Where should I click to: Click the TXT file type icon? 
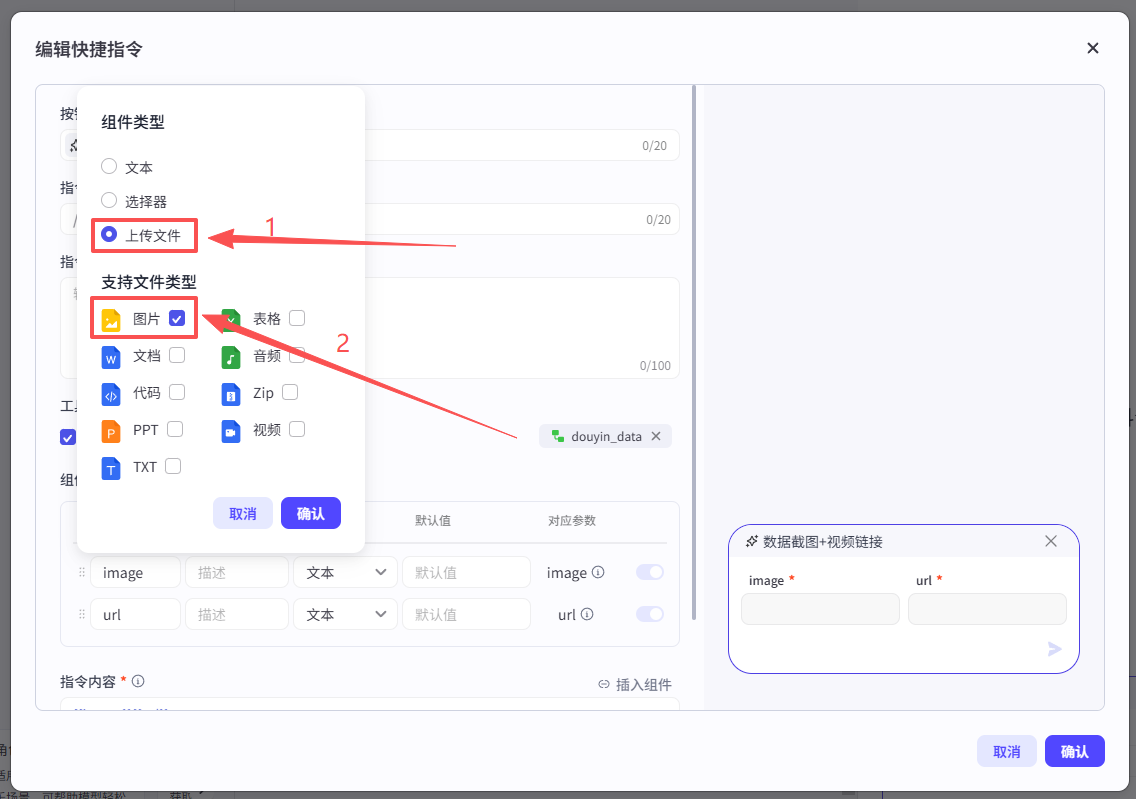click(111, 468)
